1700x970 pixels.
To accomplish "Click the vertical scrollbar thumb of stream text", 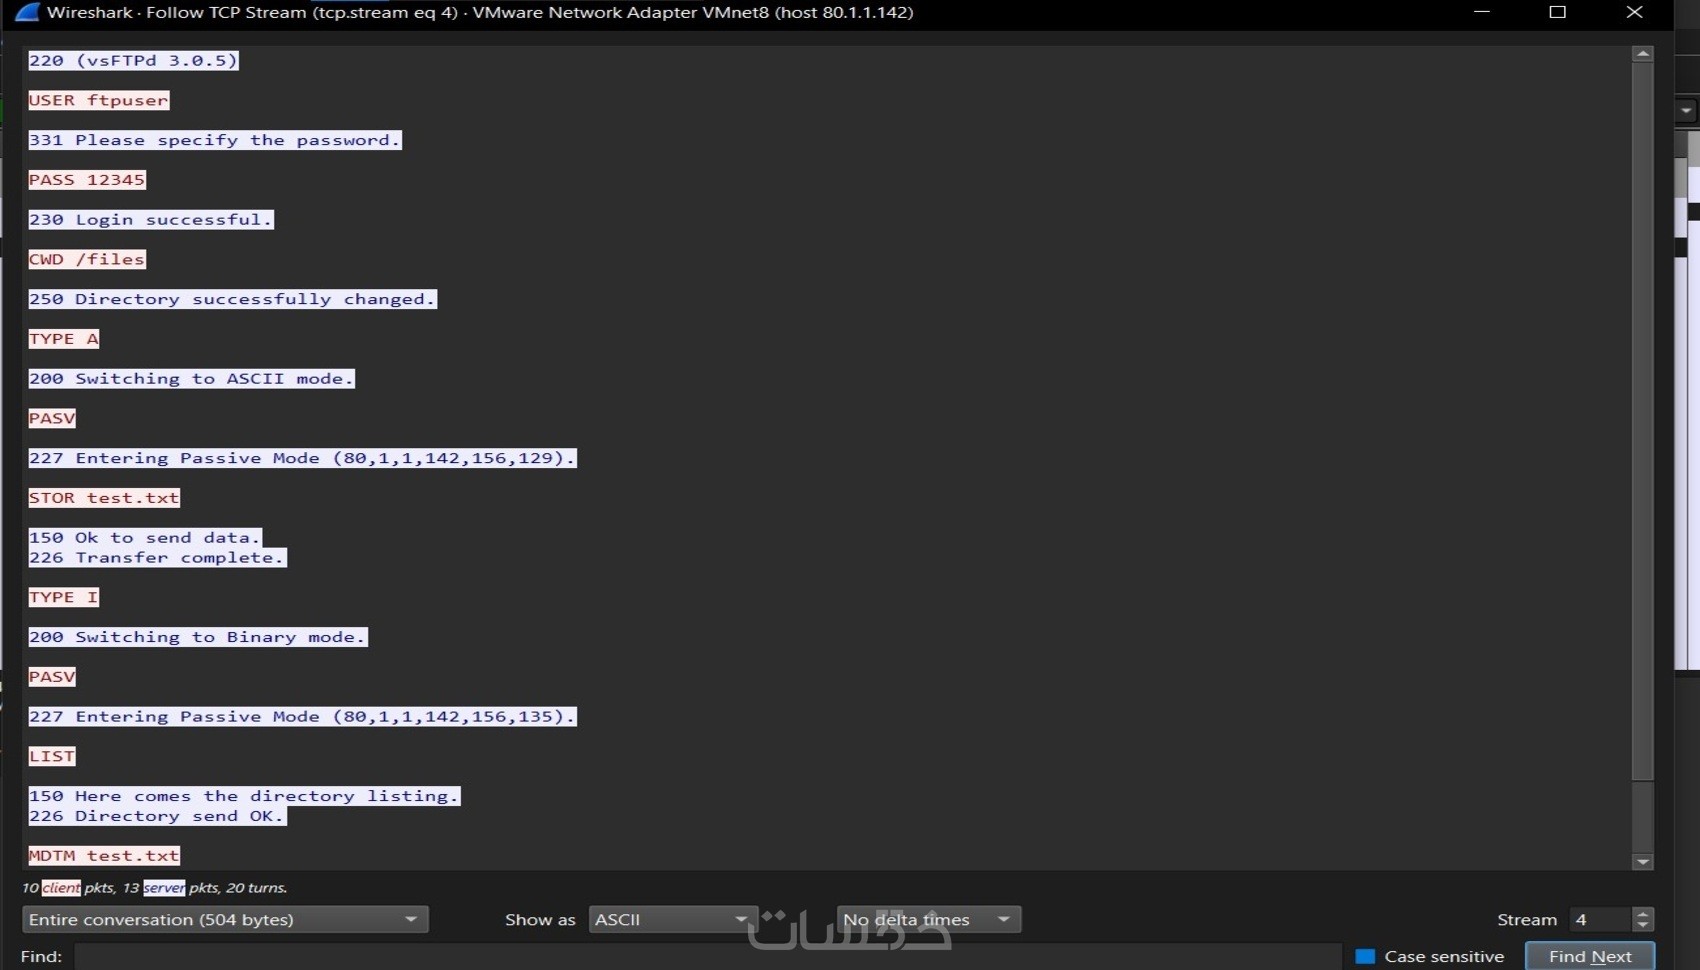I will [1642, 420].
